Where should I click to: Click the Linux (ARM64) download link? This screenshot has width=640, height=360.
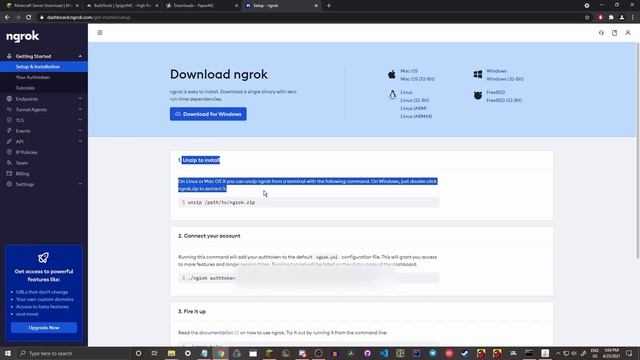416,116
